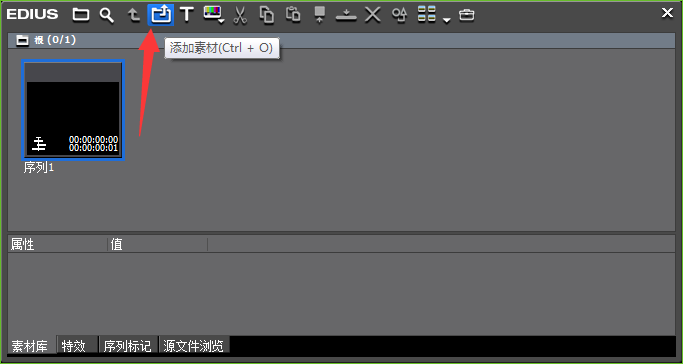Click the color bars new clip icon
Image resolution: width=683 pixels, height=364 pixels.
[212, 13]
